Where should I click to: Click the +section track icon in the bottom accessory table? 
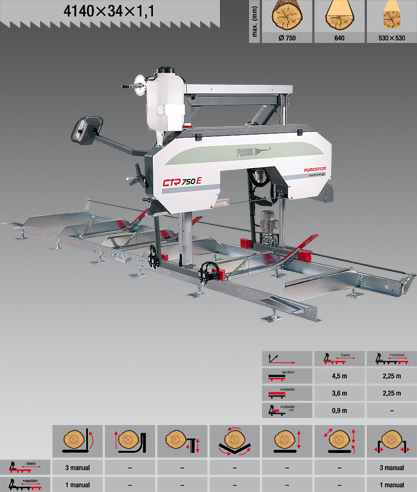click(x=25, y=485)
